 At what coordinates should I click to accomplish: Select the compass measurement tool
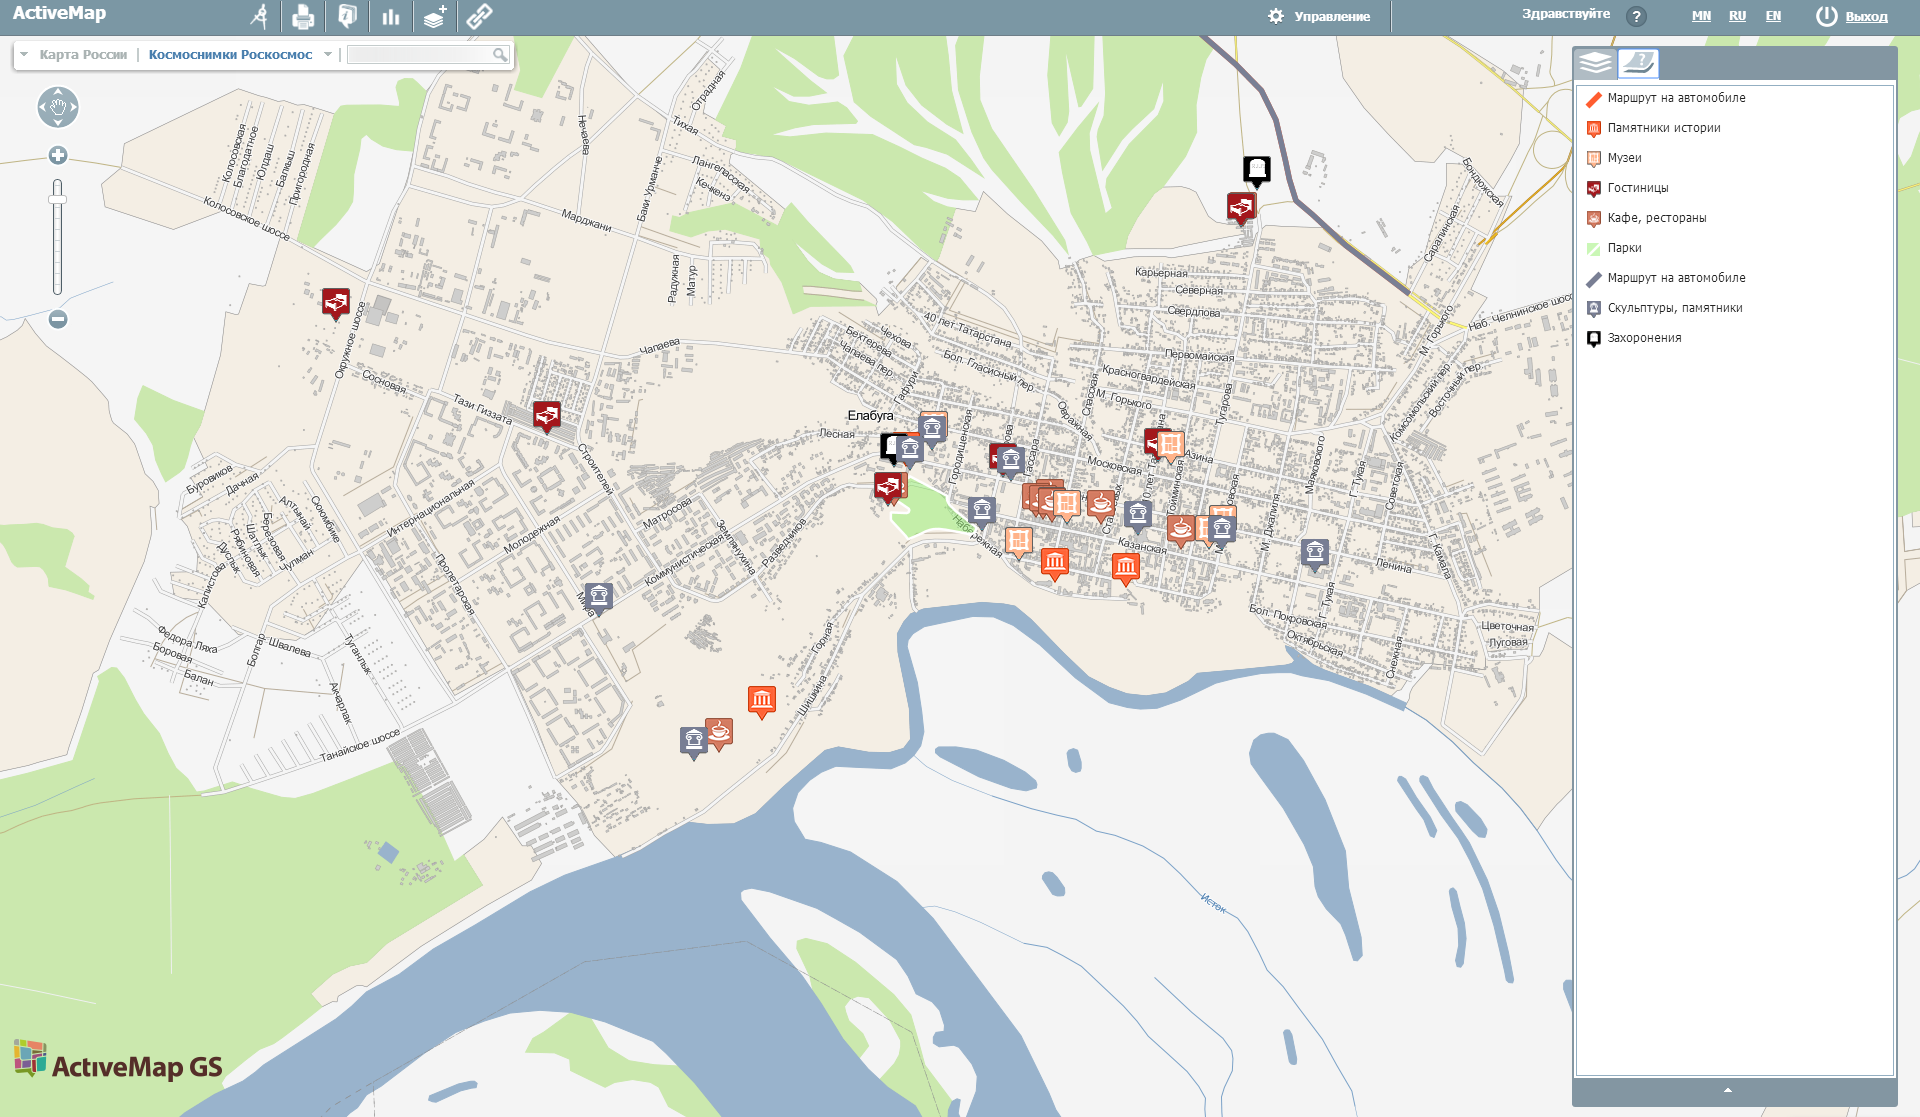click(x=260, y=16)
